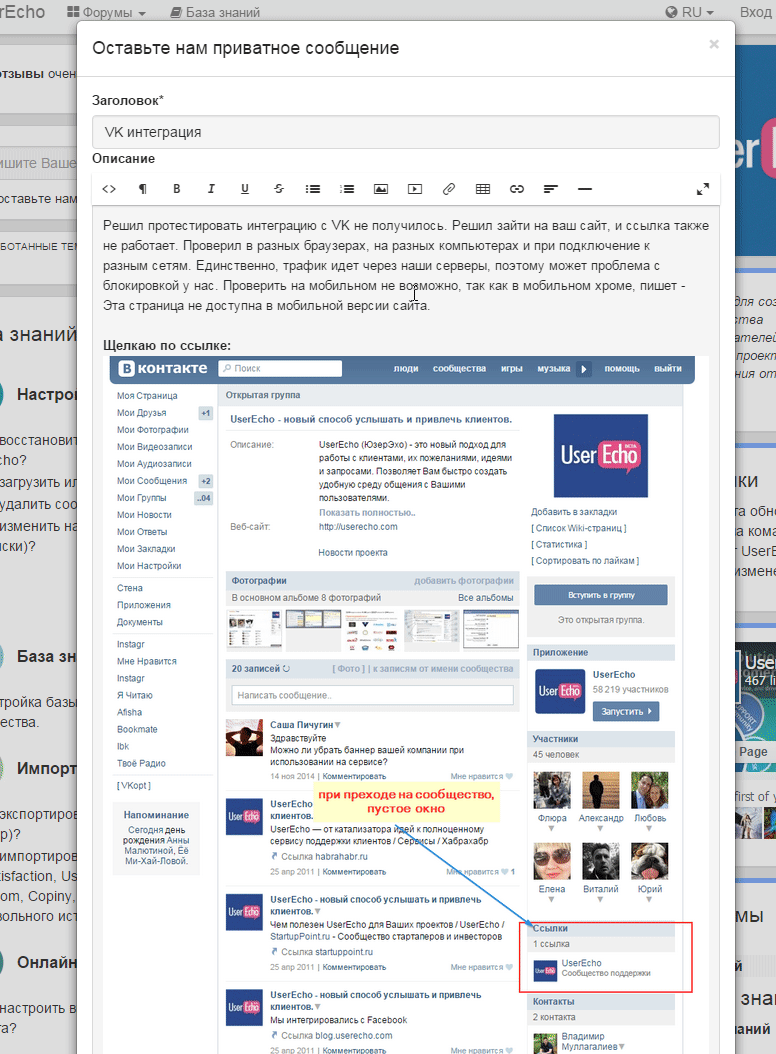Click игры in VK header
The height and width of the screenshot is (1054, 776).
512,368
